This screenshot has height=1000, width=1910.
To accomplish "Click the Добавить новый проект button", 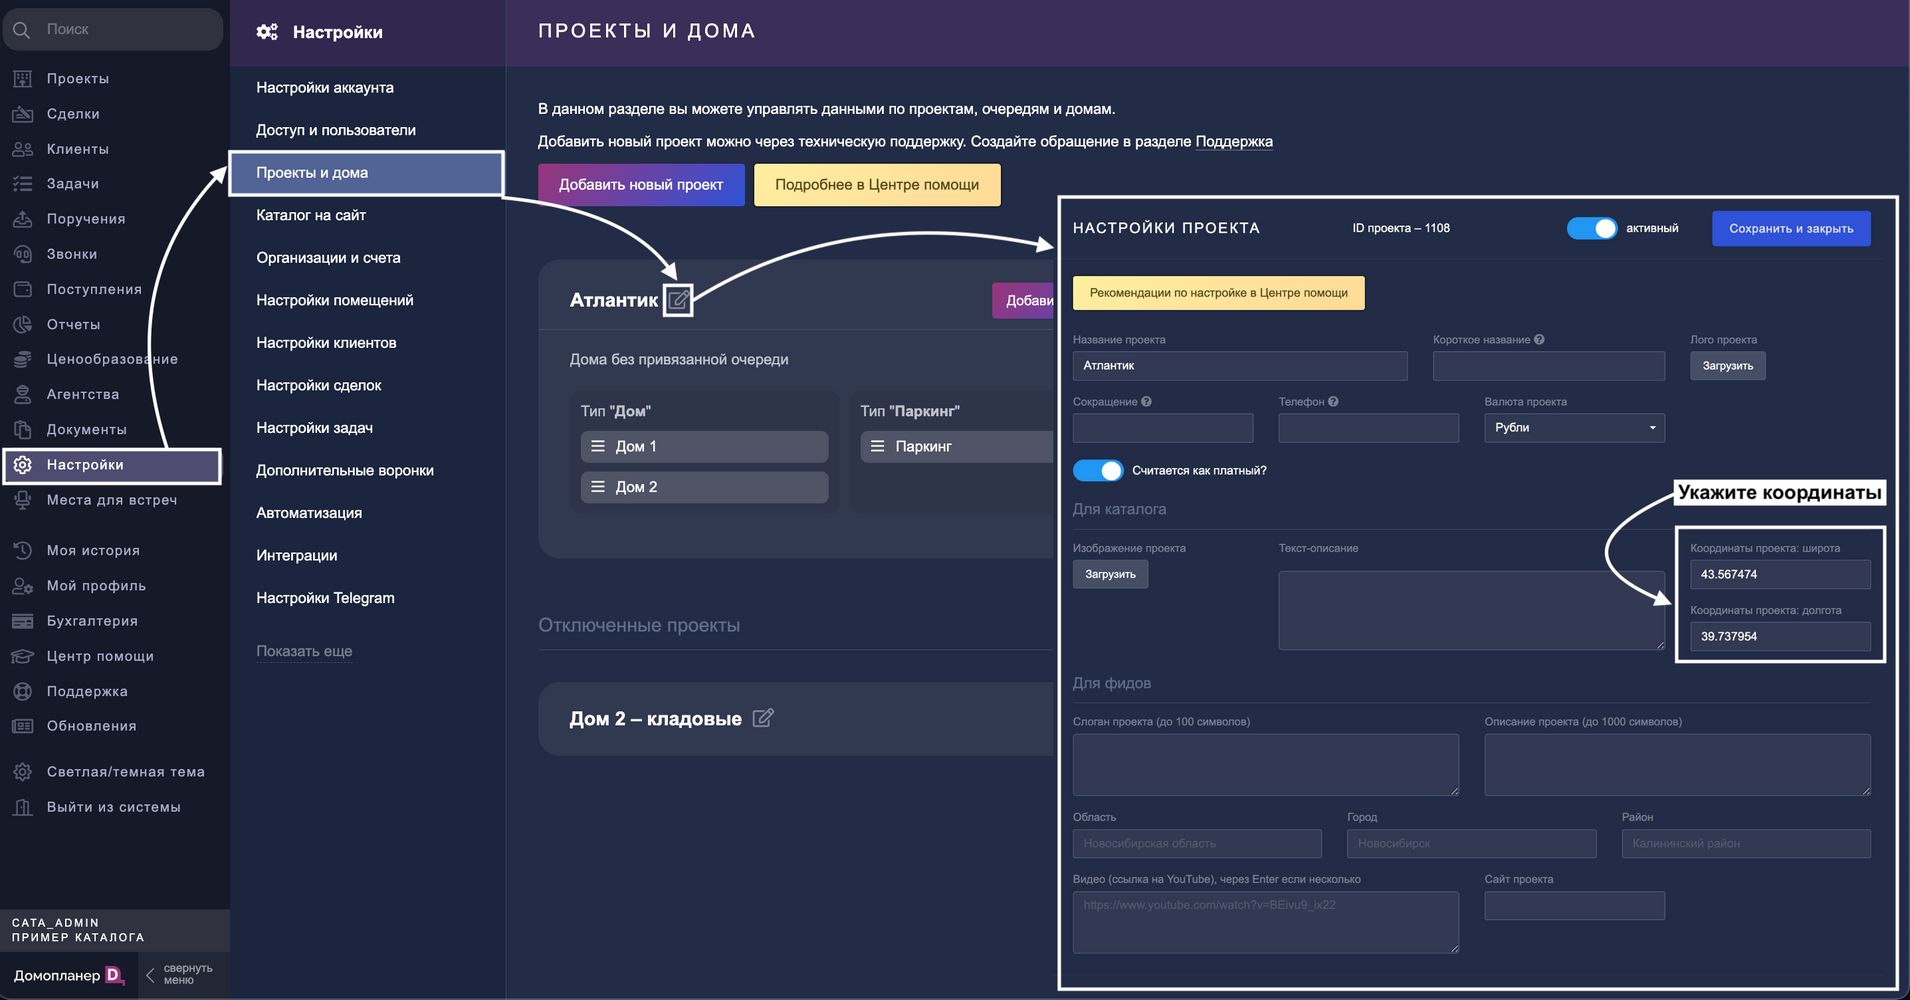I will tap(641, 185).
